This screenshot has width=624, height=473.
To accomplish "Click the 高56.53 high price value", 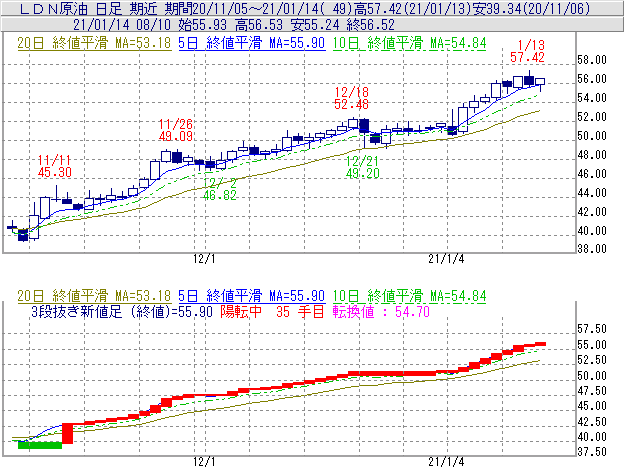I will point(259,25).
